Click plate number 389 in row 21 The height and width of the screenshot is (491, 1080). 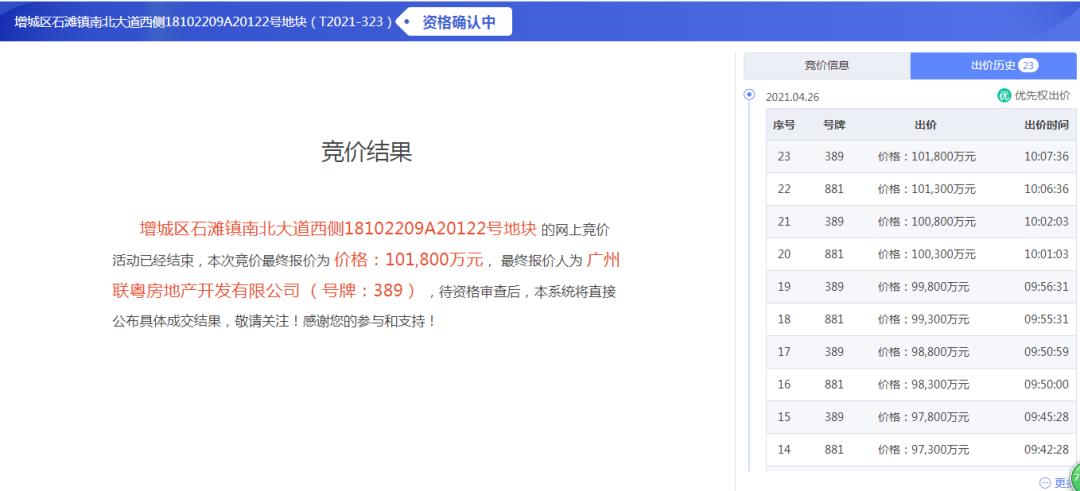pyautogui.click(x=834, y=222)
